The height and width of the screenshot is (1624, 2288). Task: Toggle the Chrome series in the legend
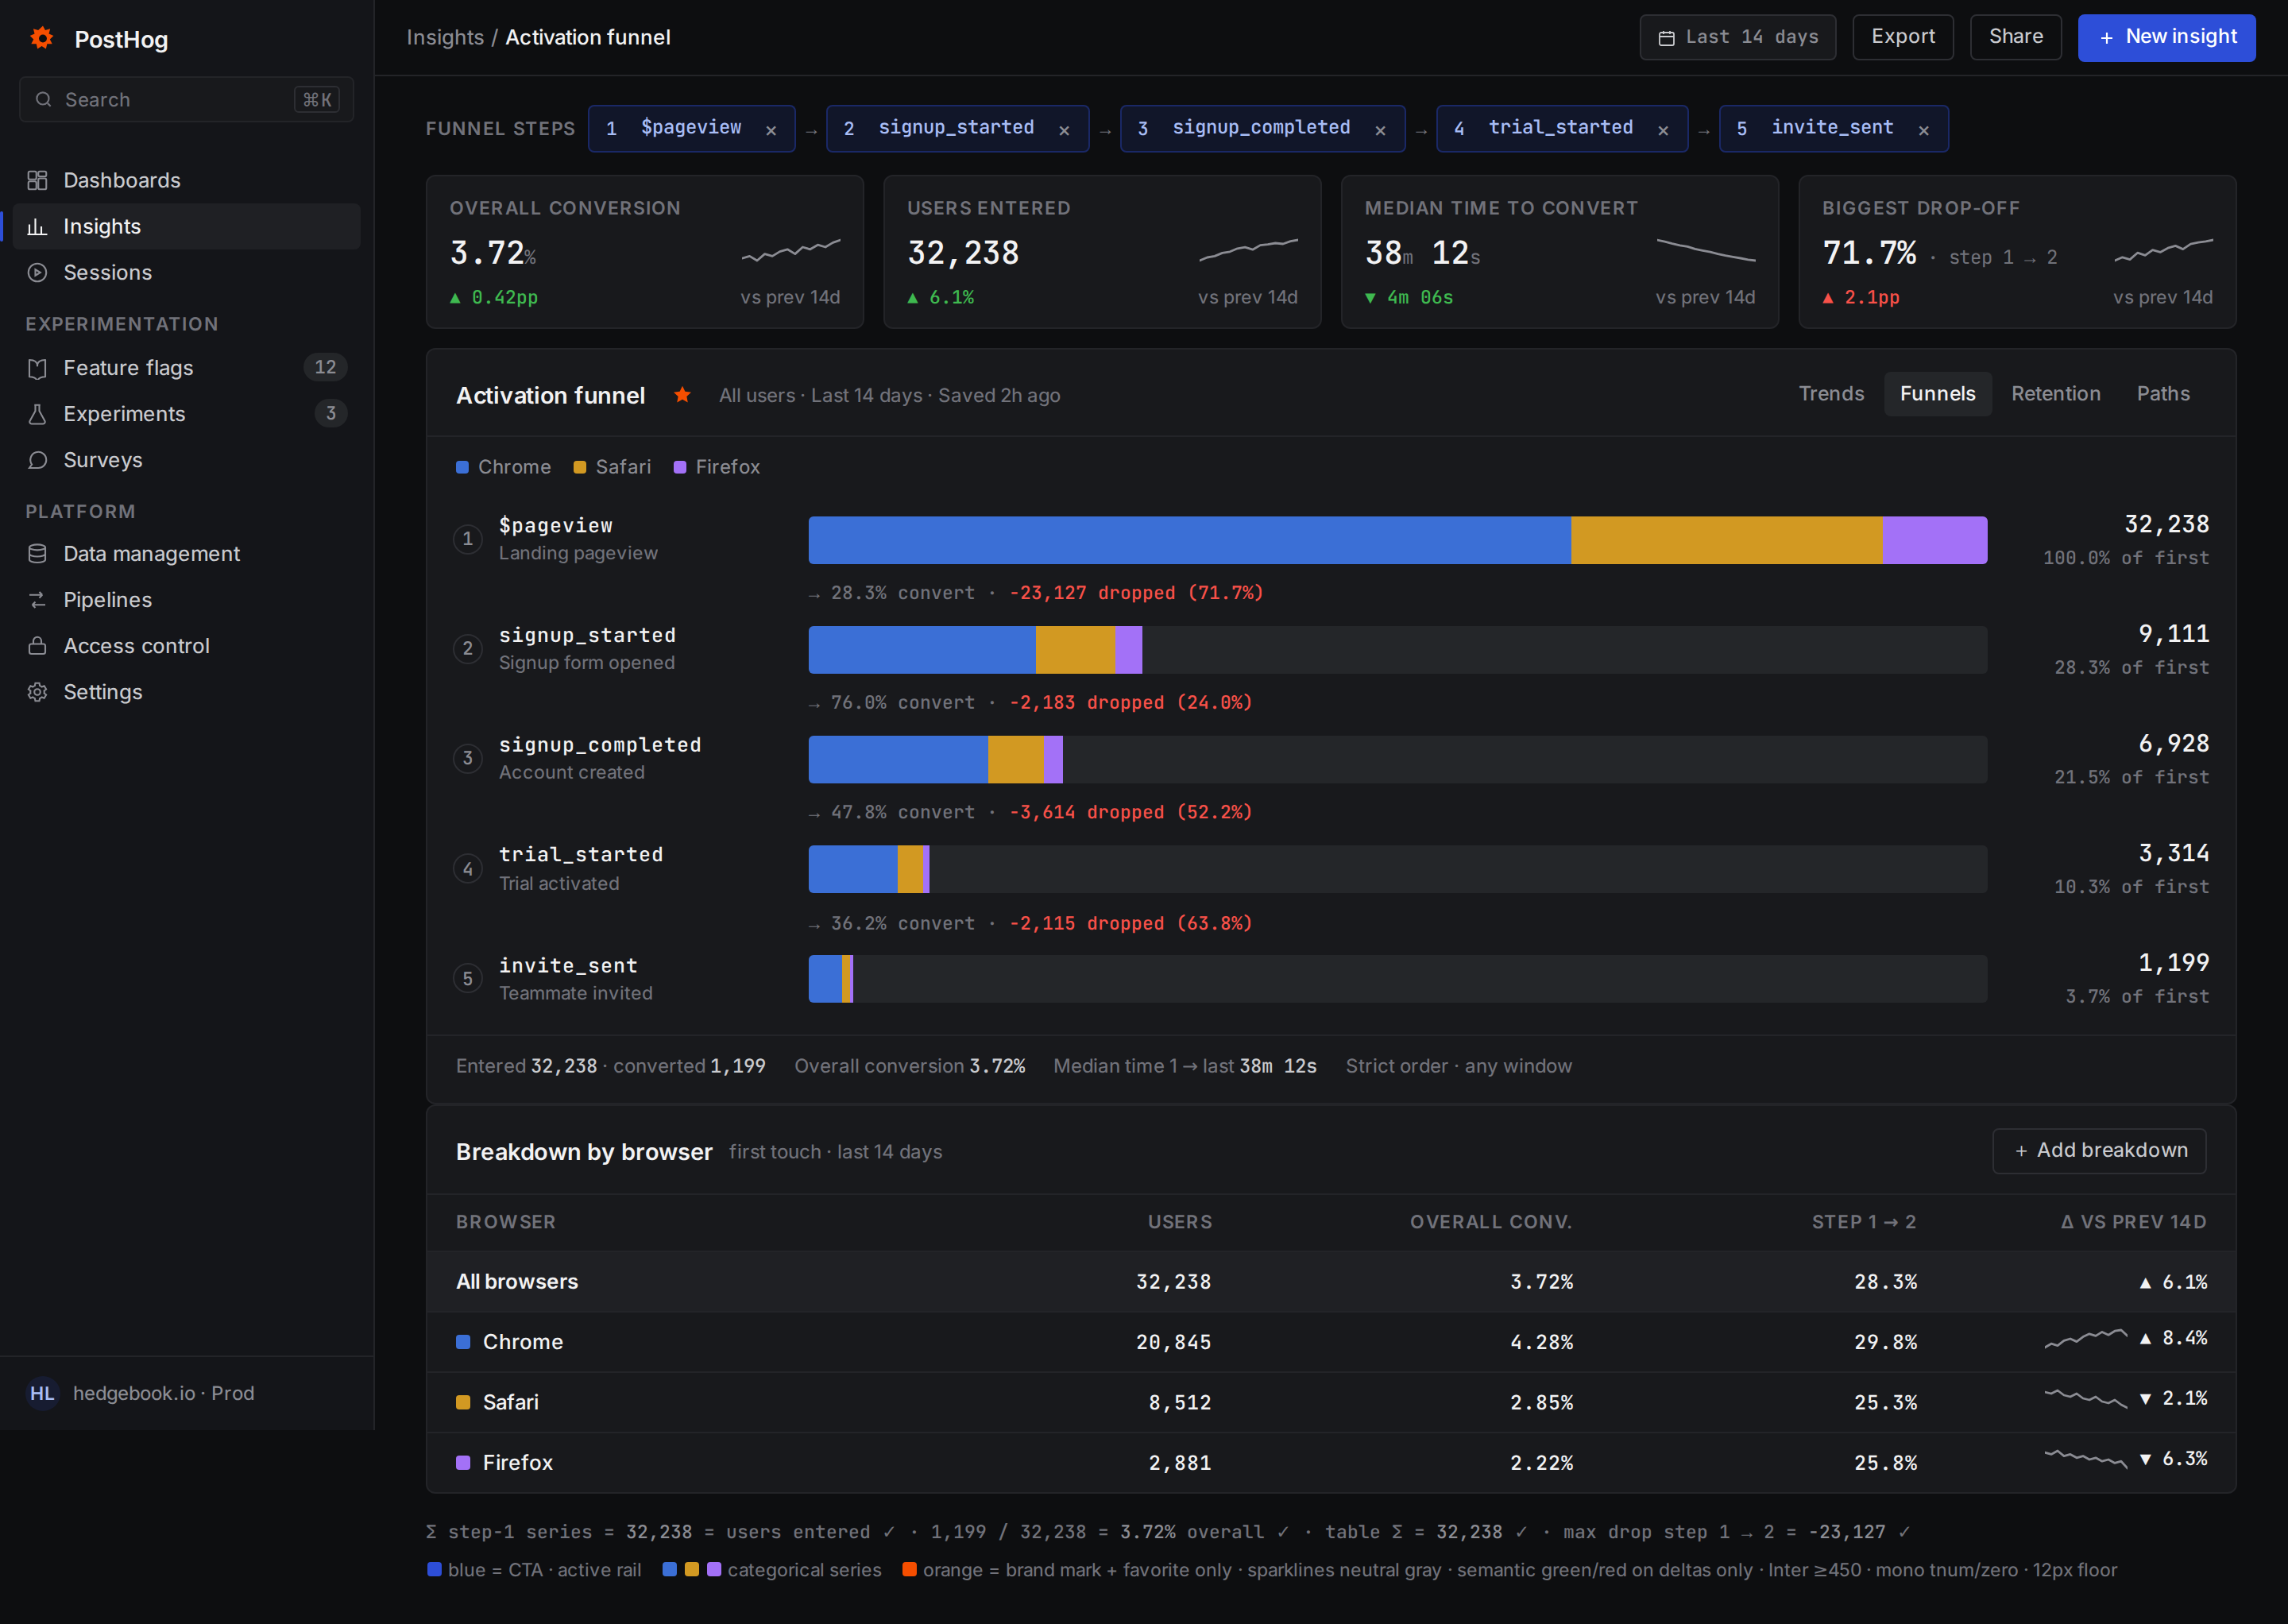503,467
